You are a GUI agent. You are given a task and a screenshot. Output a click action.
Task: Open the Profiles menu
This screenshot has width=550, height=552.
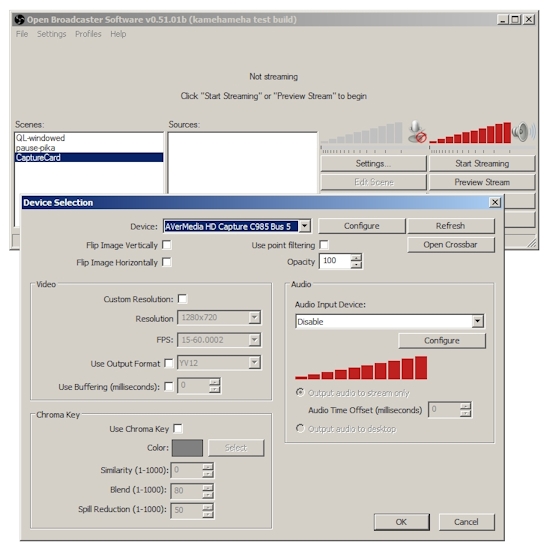click(88, 34)
